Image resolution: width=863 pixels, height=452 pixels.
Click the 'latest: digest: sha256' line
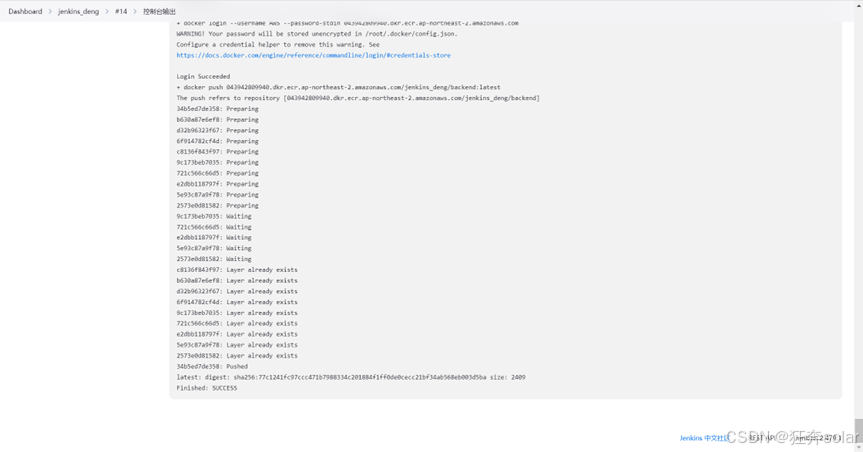click(351, 377)
